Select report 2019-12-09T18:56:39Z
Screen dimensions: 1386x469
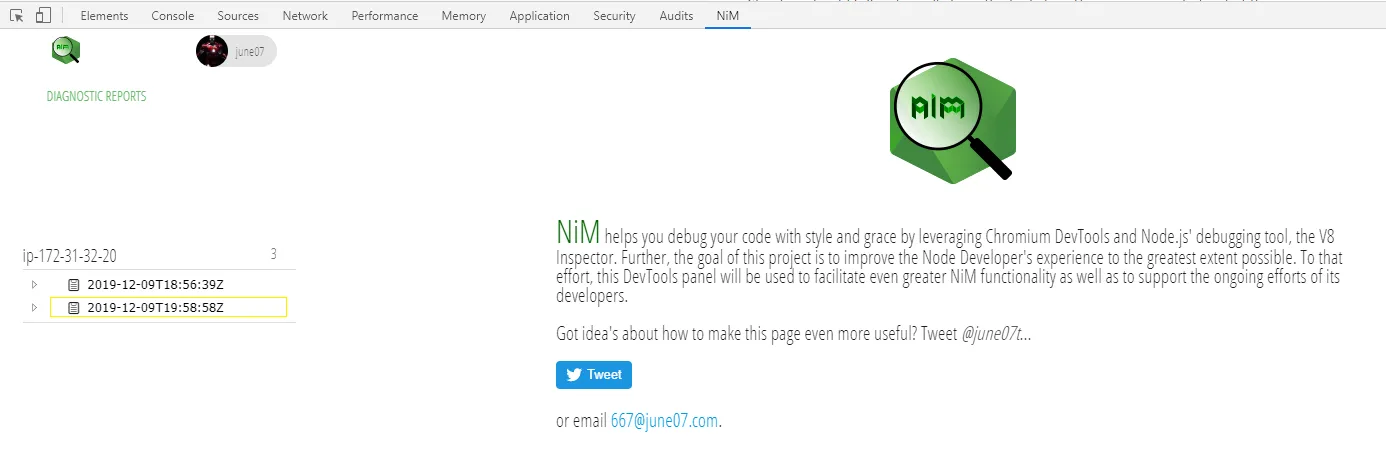pyautogui.click(x=156, y=284)
